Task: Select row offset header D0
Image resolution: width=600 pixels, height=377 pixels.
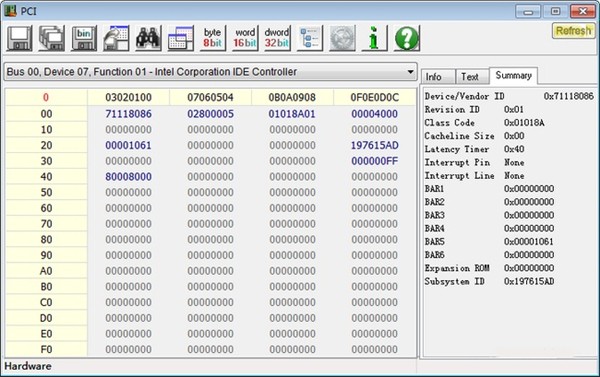Action: (46, 318)
